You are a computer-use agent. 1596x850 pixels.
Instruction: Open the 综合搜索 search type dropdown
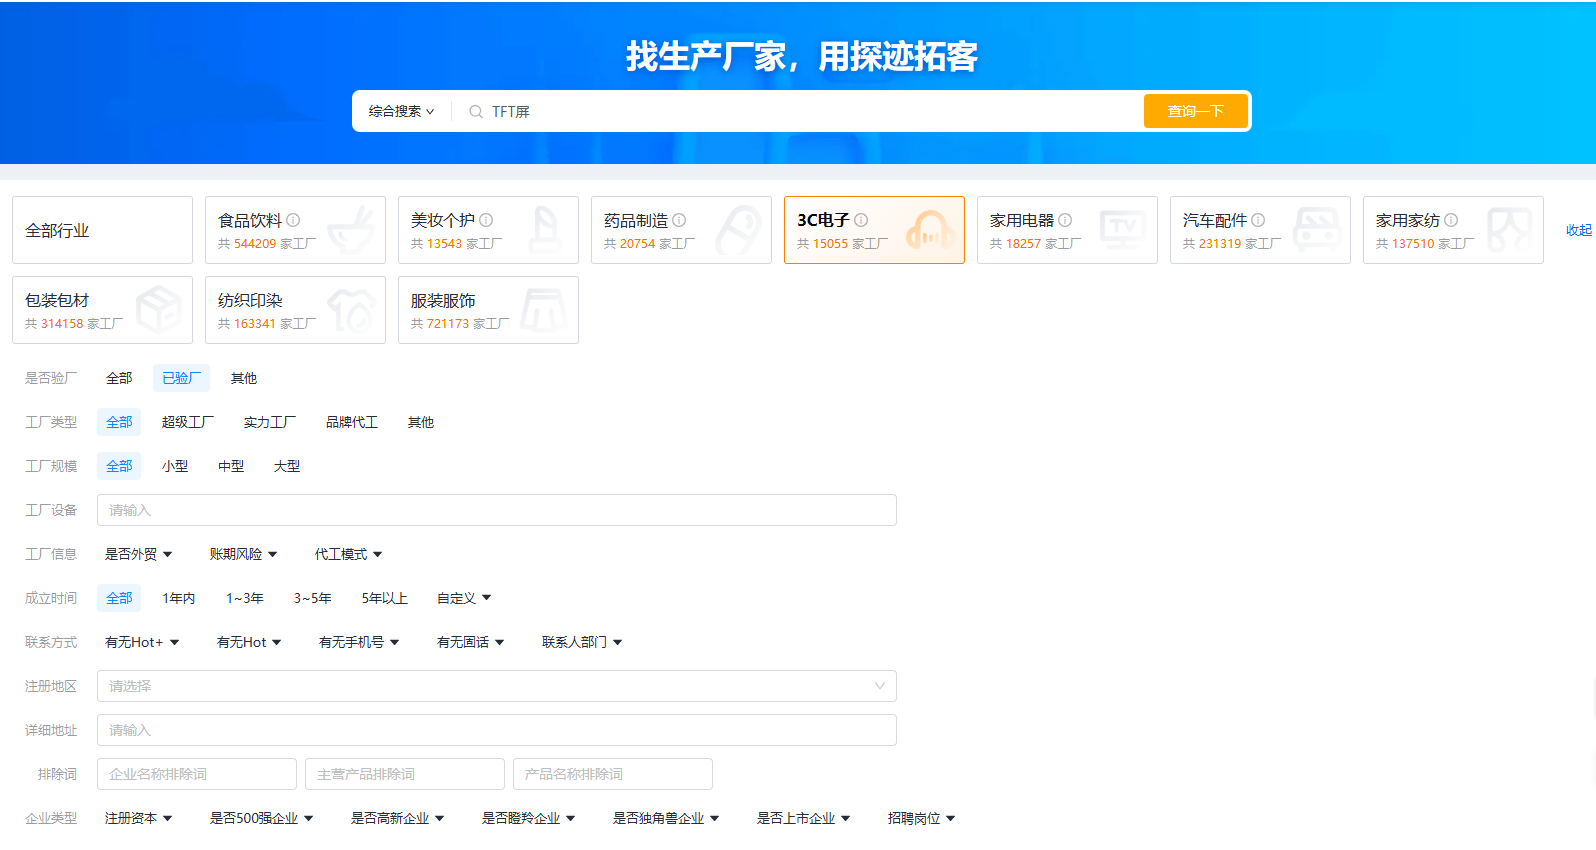(x=401, y=112)
